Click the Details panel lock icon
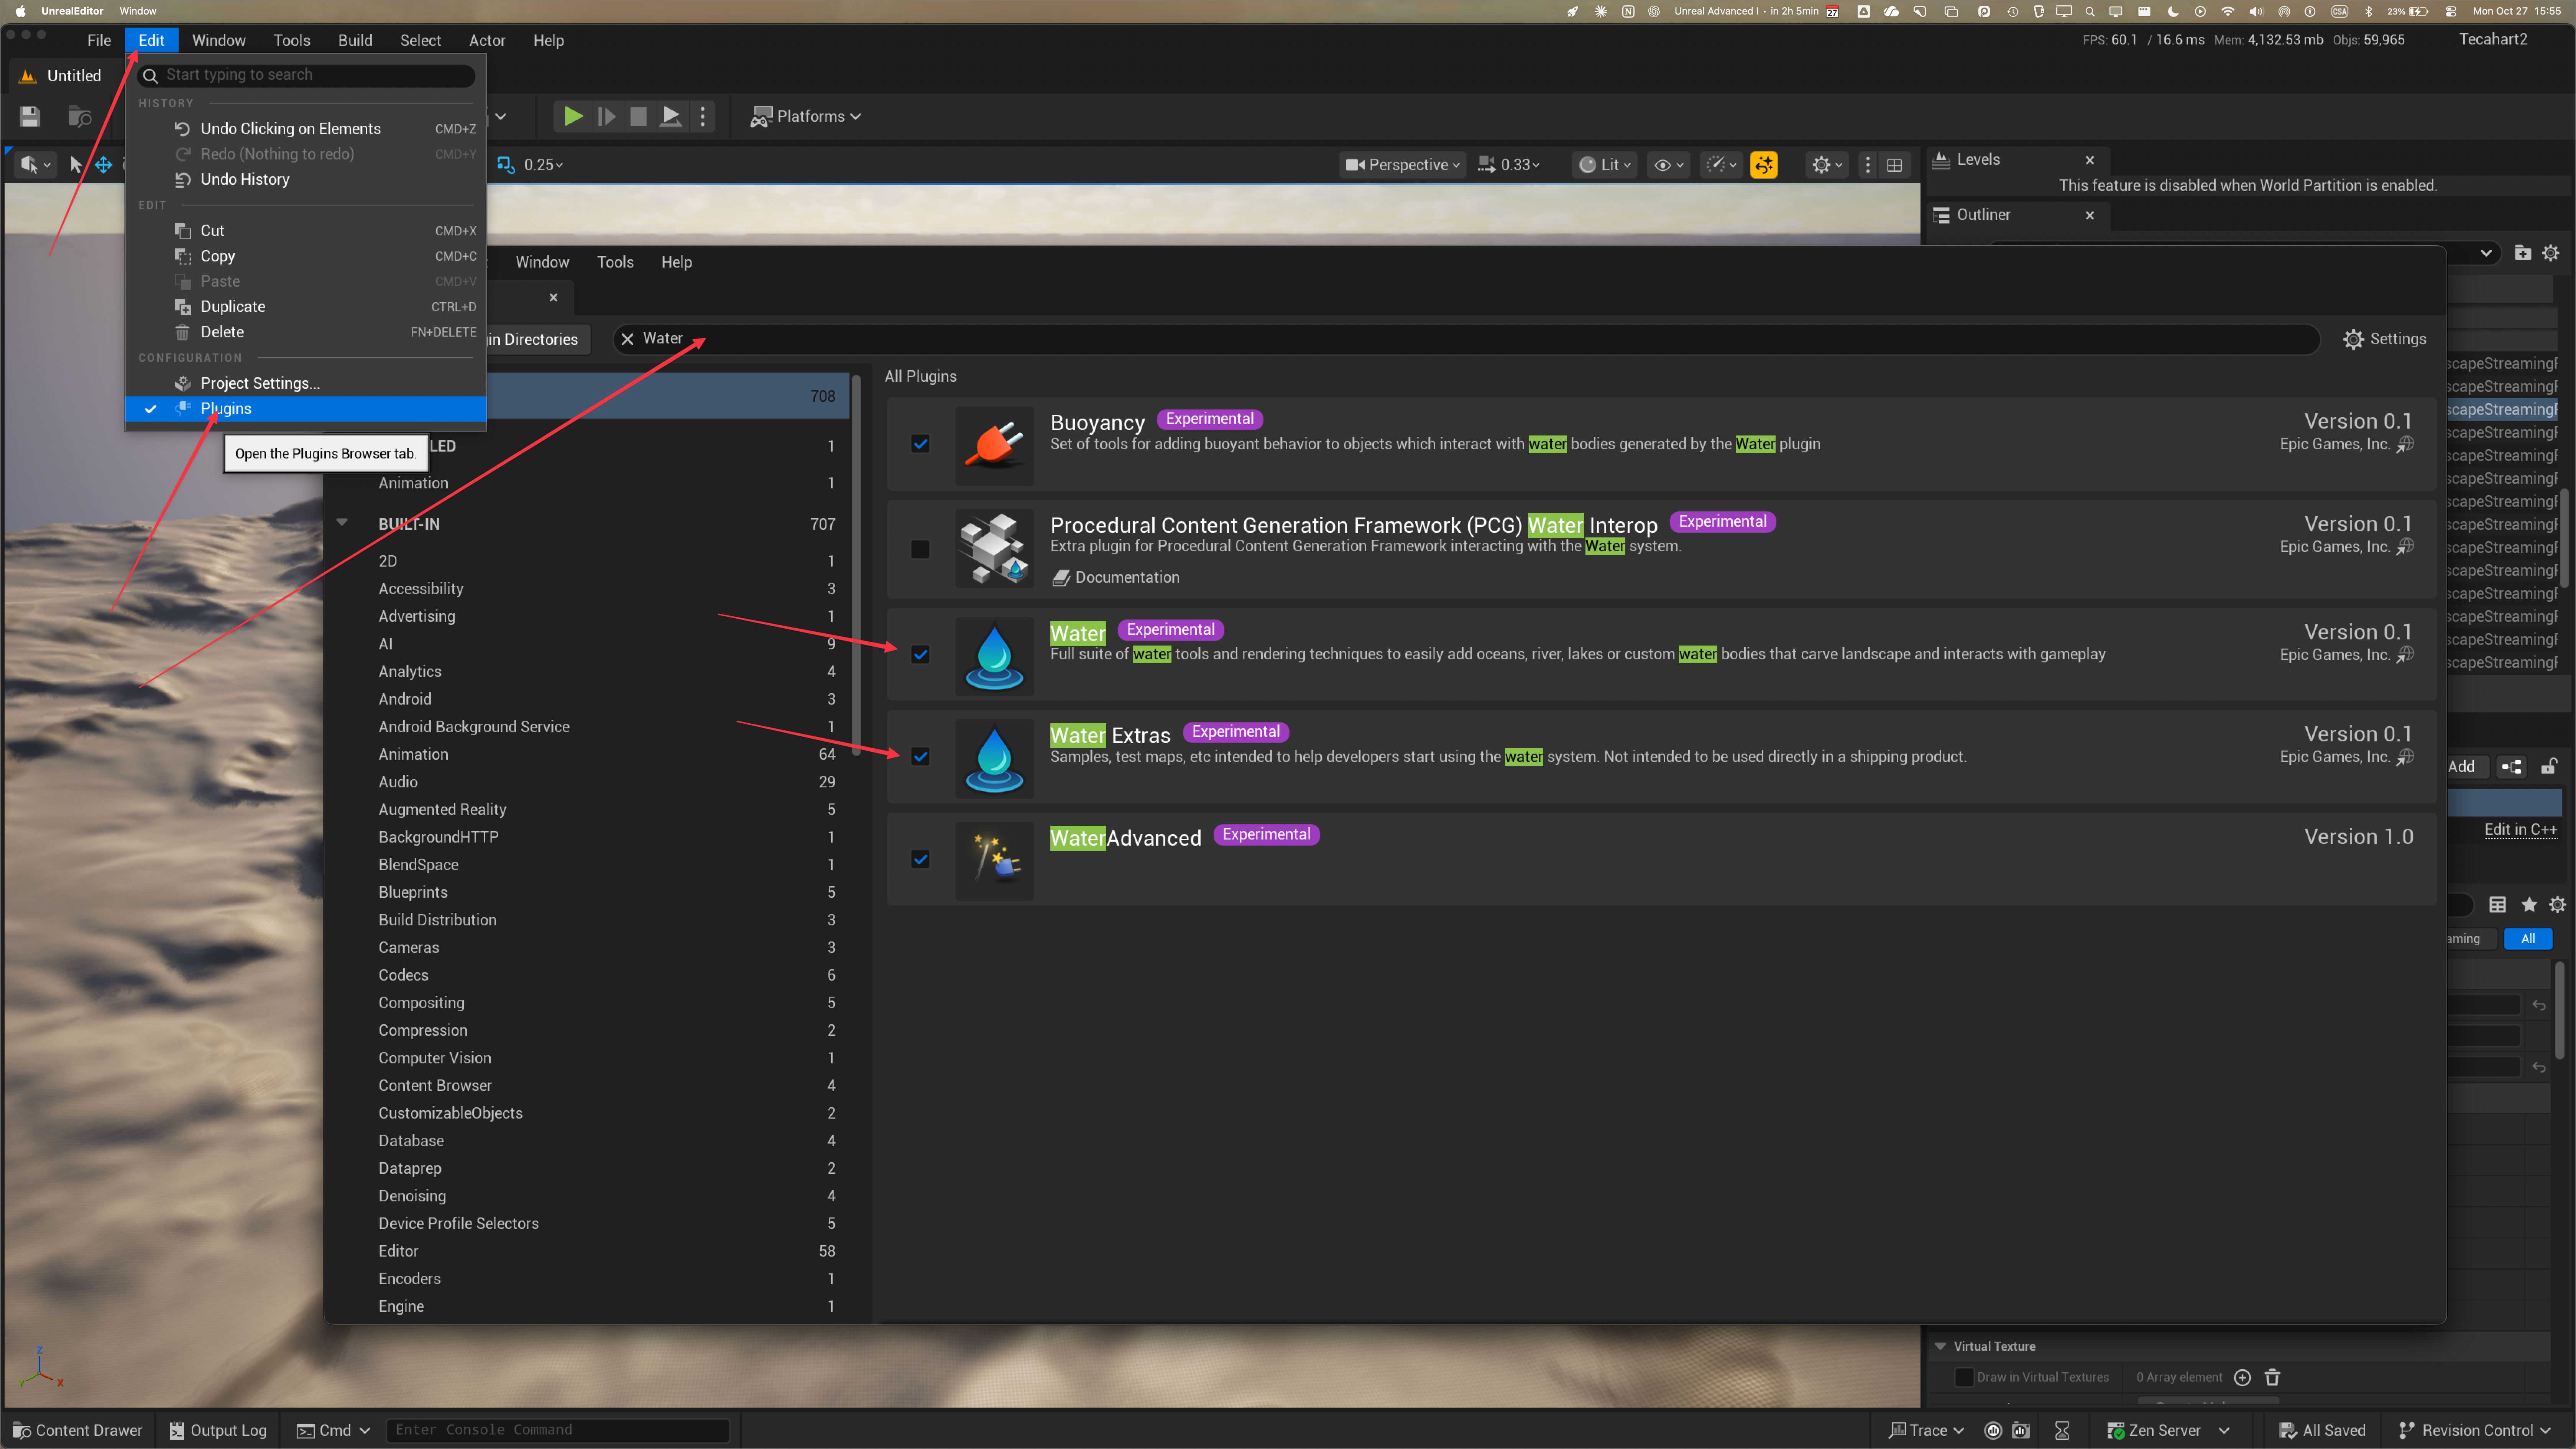Screen dimensions: 2576x1449 2549,767
